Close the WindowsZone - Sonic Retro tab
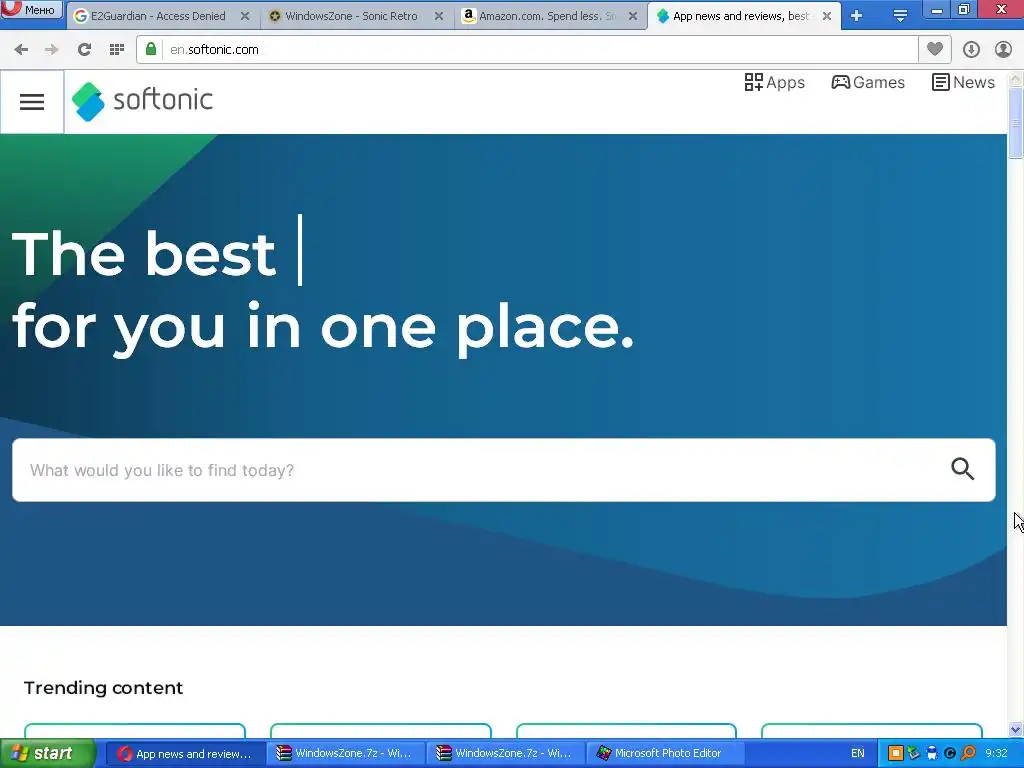 (439, 16)
